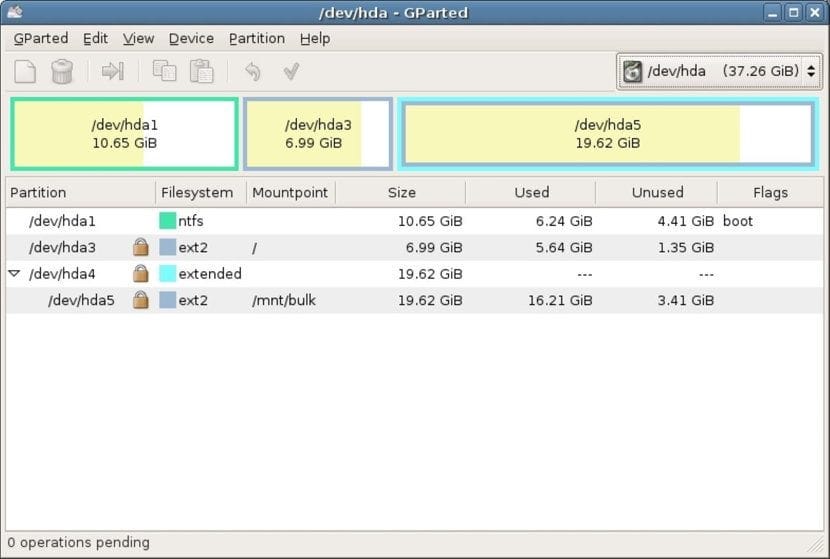Screen dimensions: 830x559
Task: Sort by the Flags column header
Action: click(x=770, y=193)
